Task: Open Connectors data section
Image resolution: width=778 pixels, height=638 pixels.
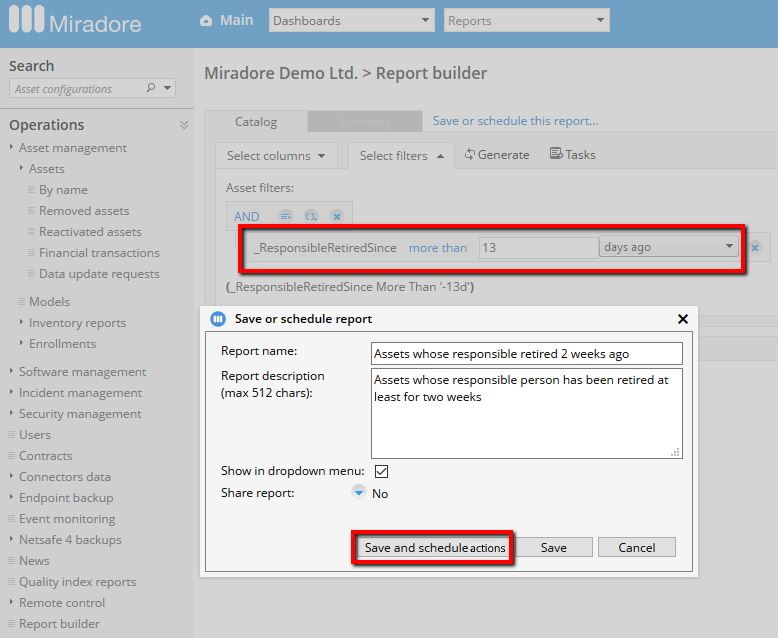Action: coord(65,476)
